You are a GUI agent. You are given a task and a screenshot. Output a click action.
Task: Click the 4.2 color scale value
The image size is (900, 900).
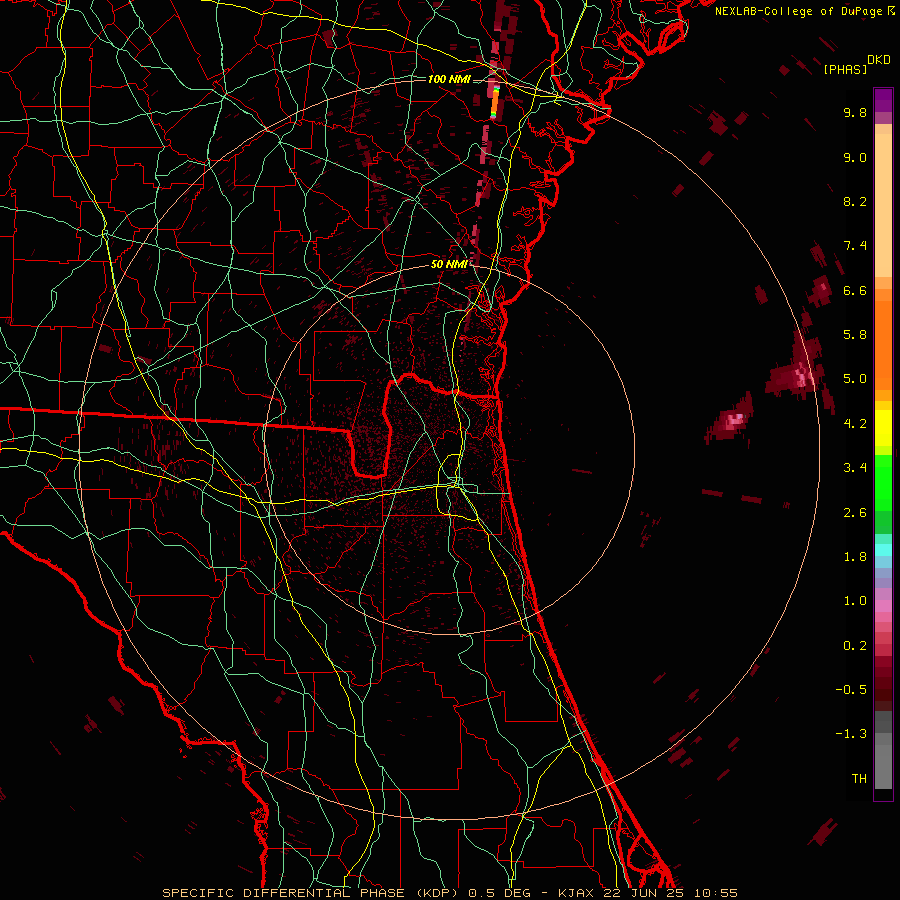[x=855, y=424]
